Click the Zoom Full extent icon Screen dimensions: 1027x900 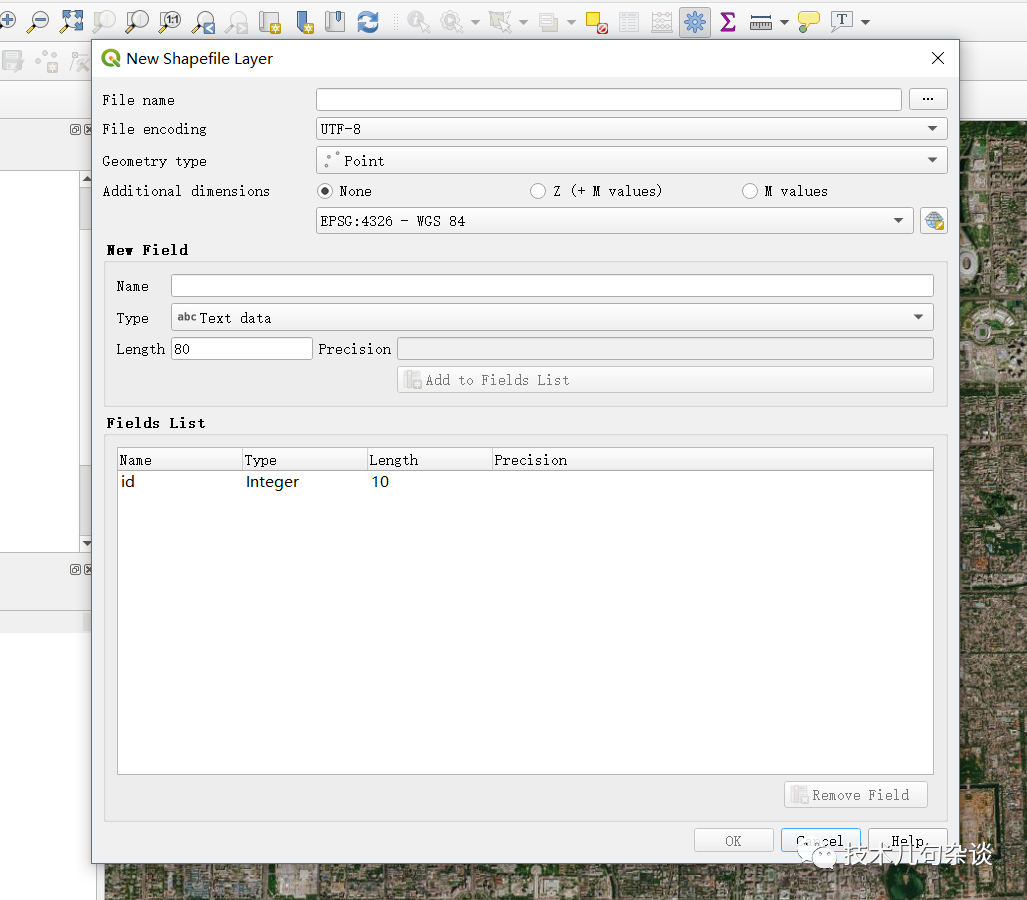[71, 21]
